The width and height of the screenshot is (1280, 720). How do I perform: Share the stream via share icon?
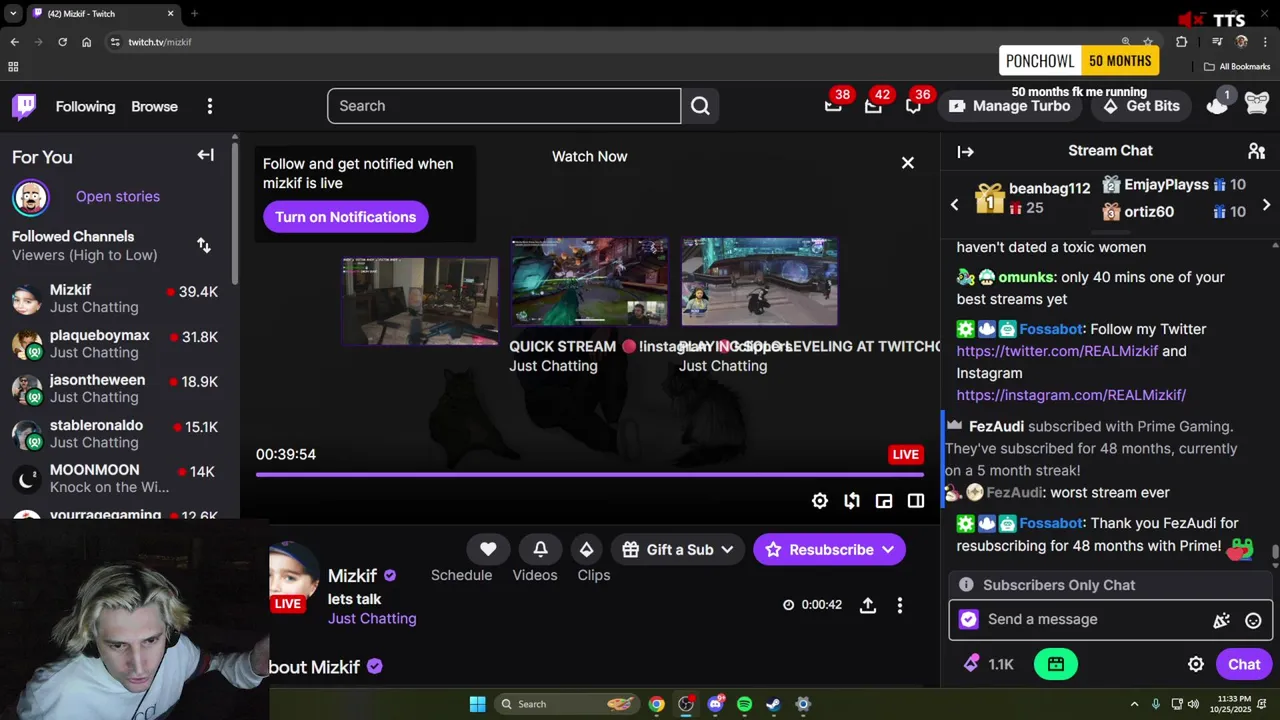[x=868, y=605]
